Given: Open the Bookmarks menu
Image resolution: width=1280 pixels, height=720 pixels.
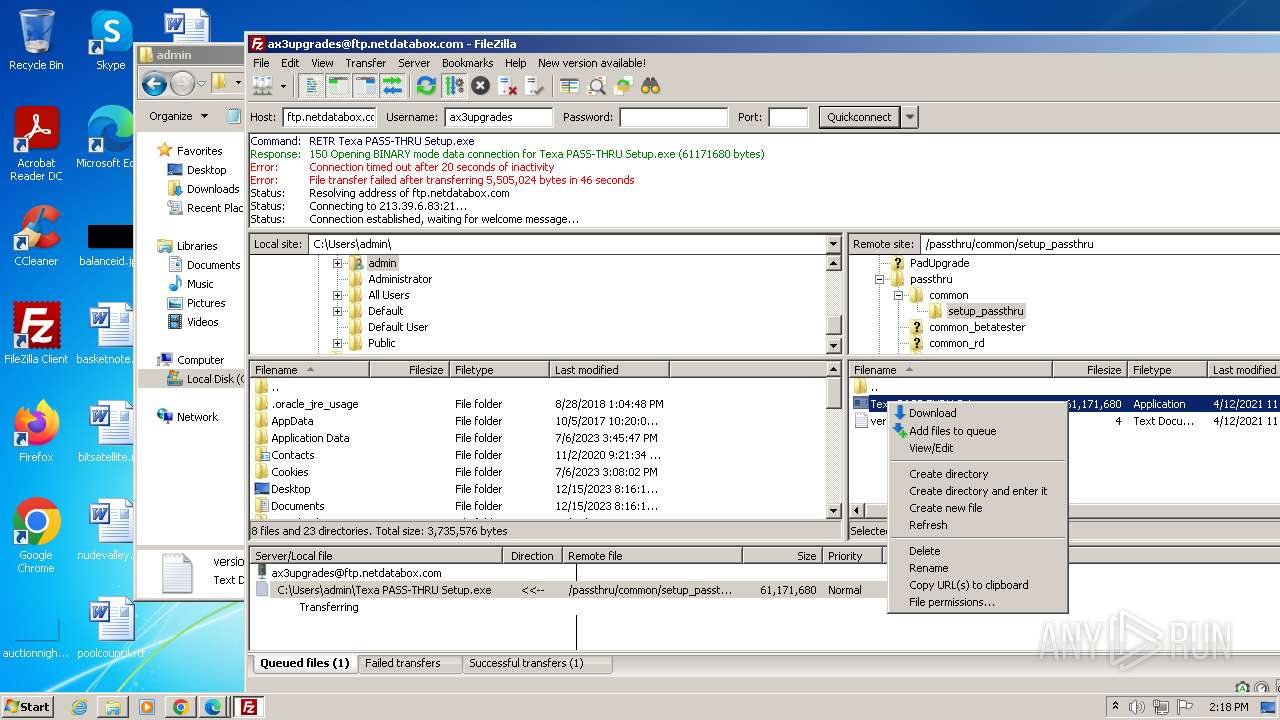Looking at the screenshot, I should pyautogui.click(x=468, y=63).
